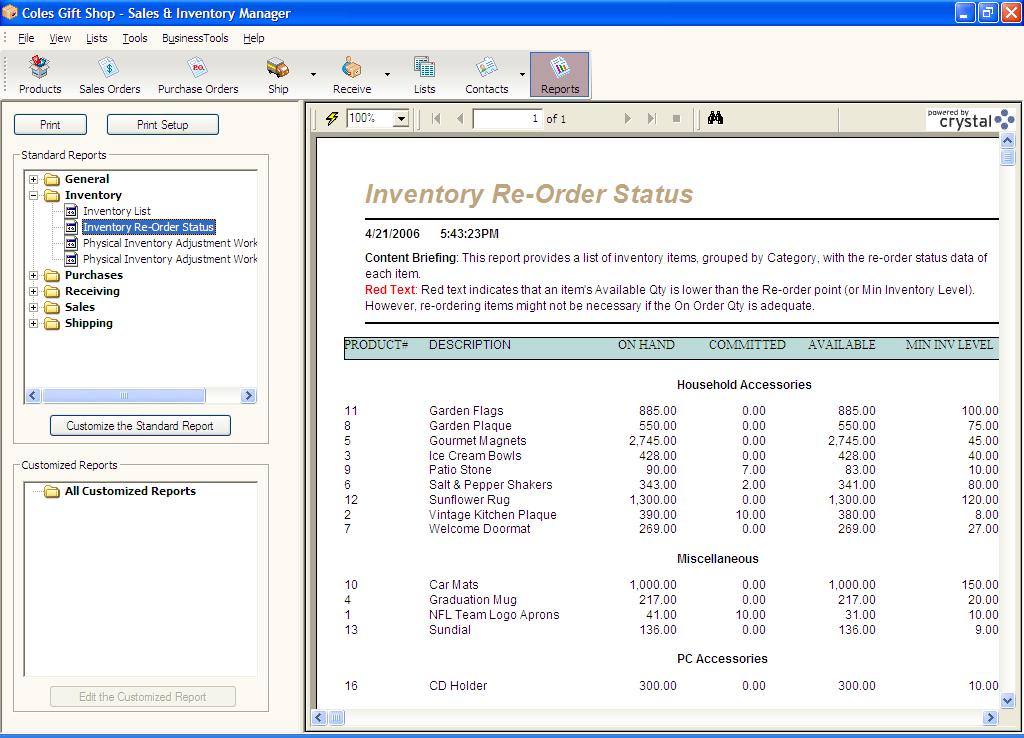Image resolution: width=1024 pixels, height=738 pixels.
Task: Expand the General tree node
Action: (33, 179)
